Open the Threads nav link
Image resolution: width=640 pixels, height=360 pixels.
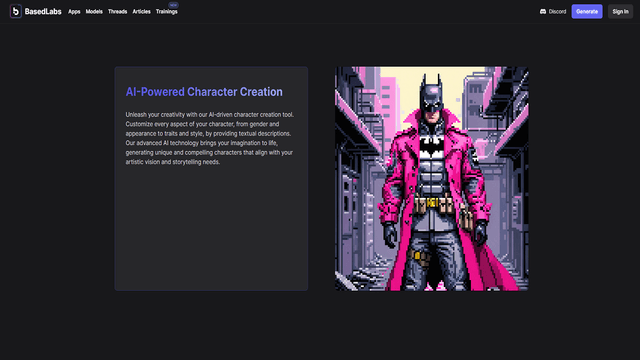point(118,11)
